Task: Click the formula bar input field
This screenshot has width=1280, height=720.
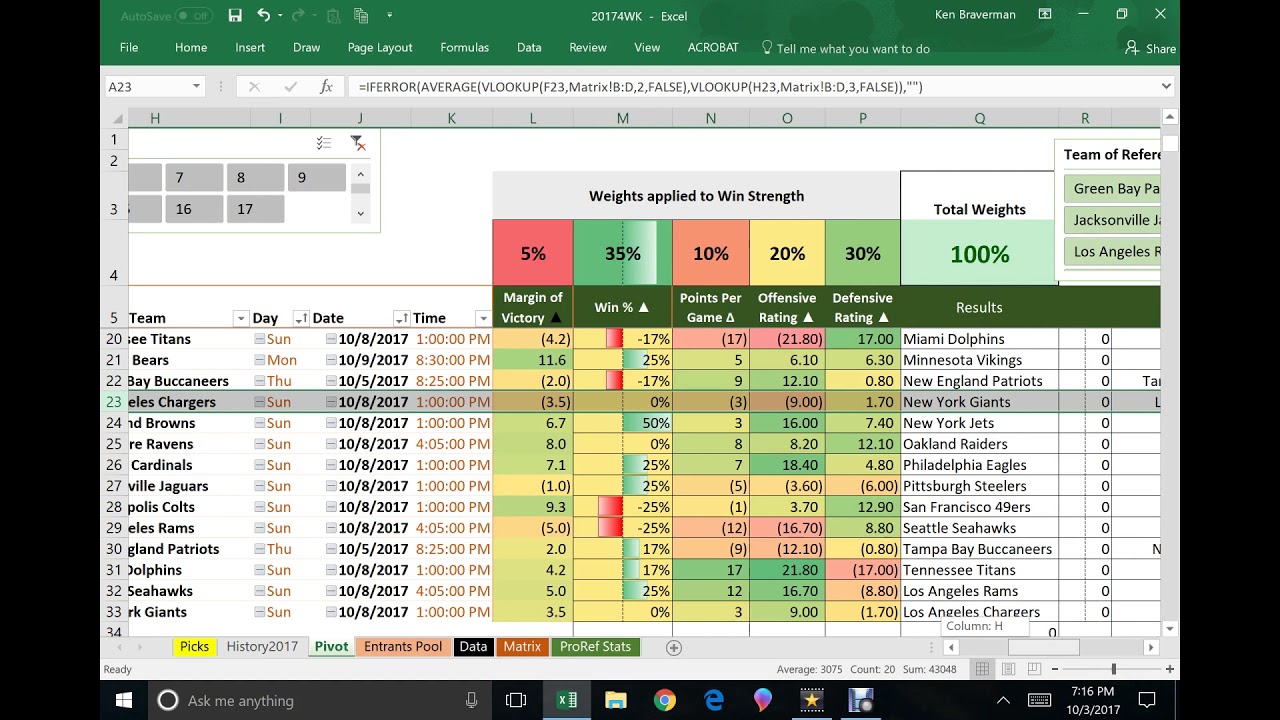Action: coord(752,87)
